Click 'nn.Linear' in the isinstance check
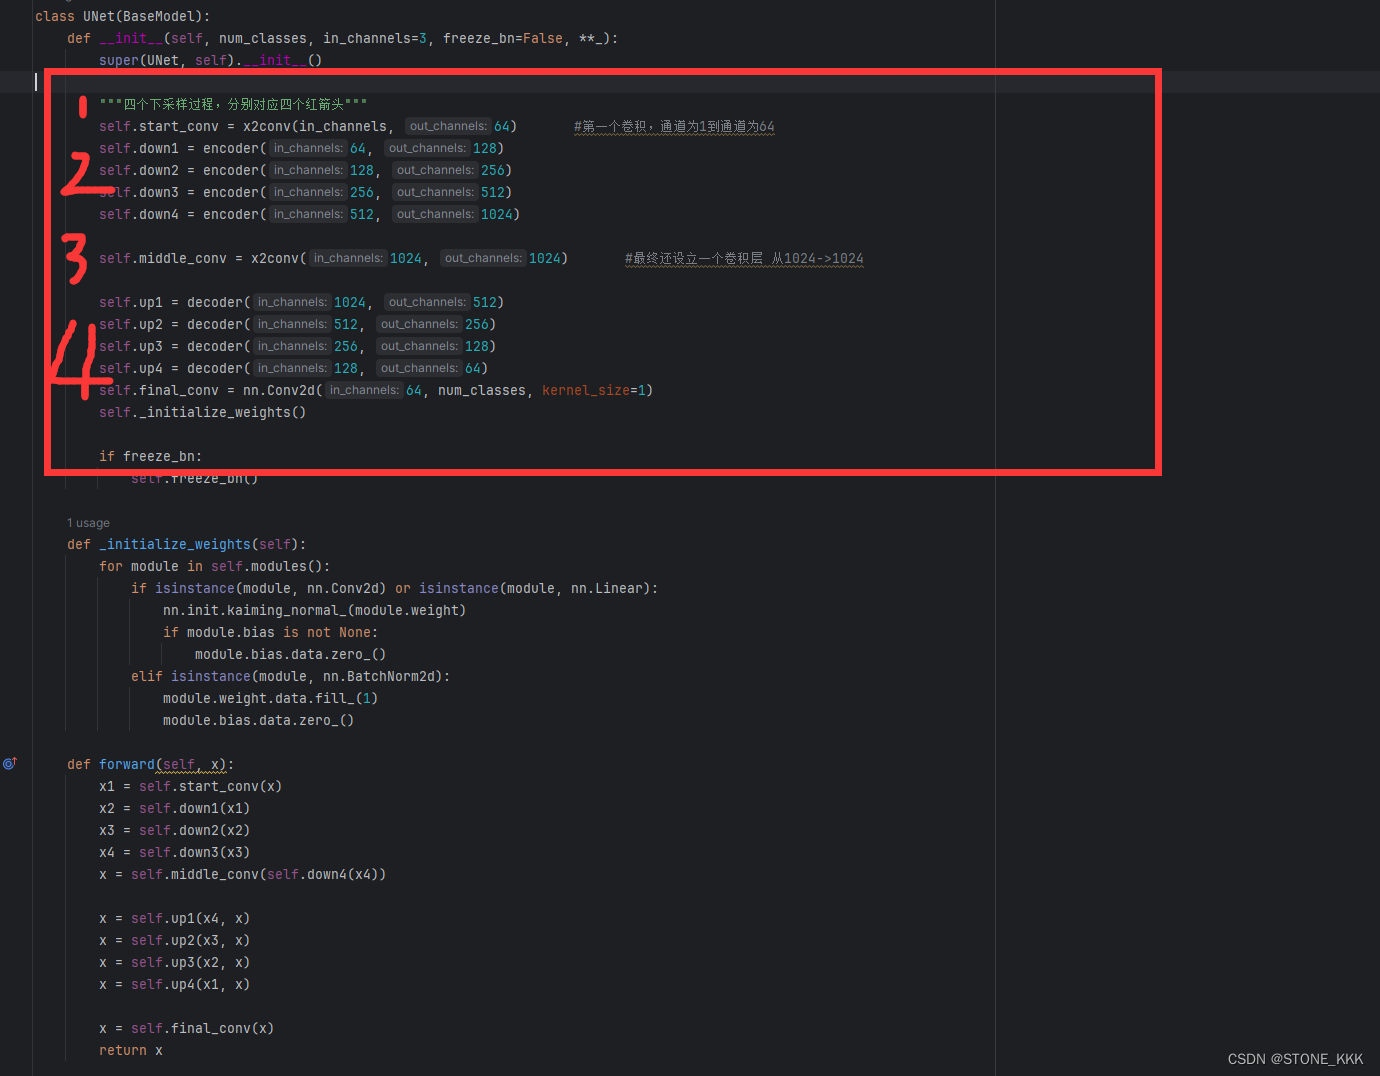1380x1076 pixels. click(607, 588)
